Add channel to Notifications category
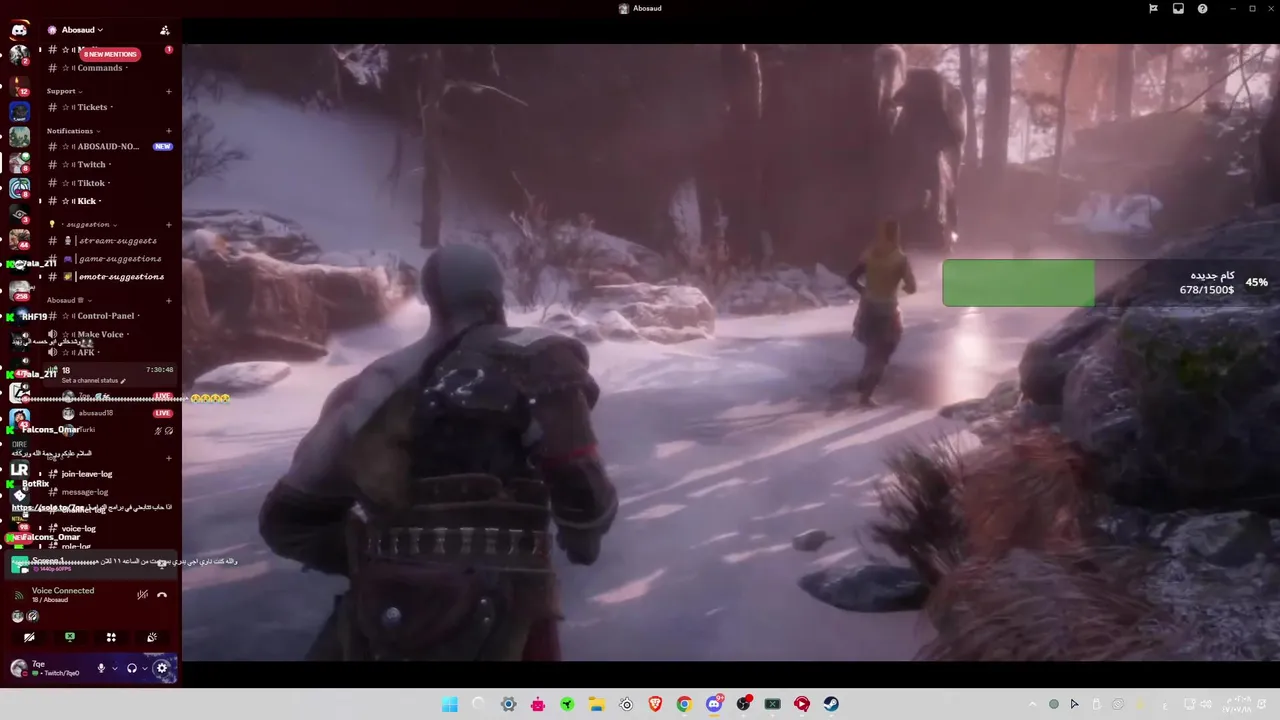This screenshot has width=1280, height=720. tap(168, 131)
